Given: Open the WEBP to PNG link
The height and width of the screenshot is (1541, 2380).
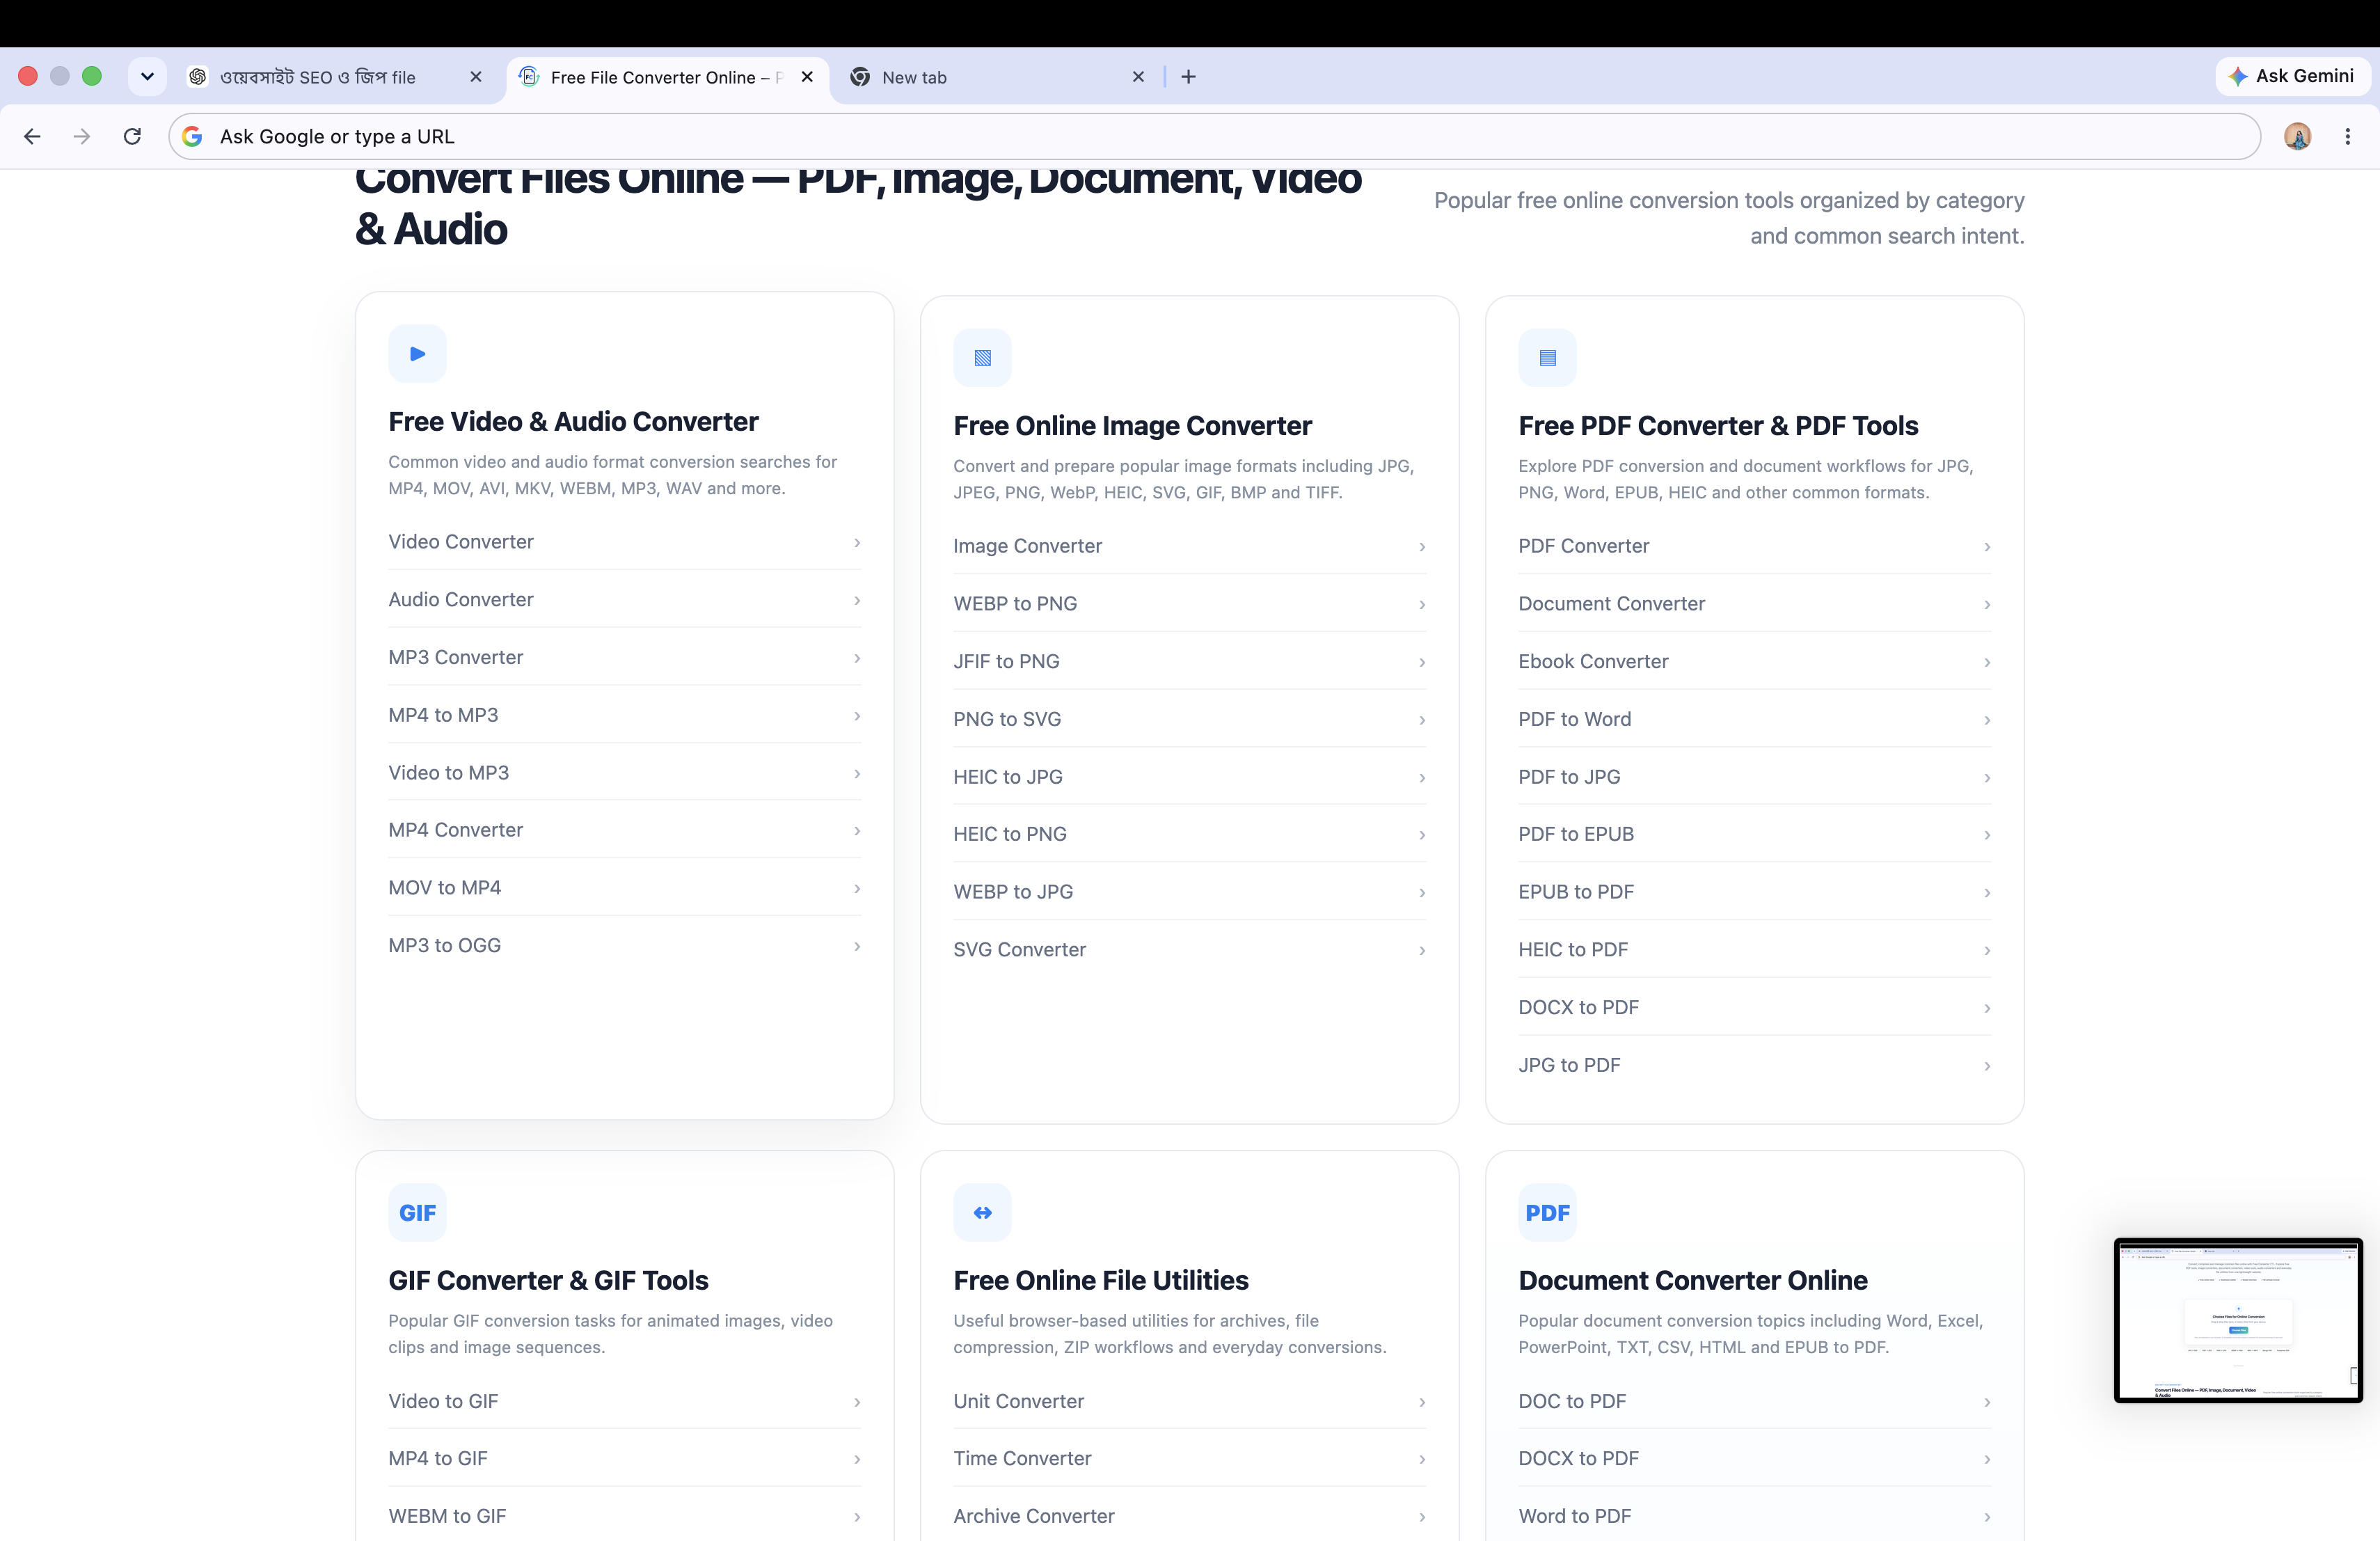Looking at the screenshot, I should 1189,604.
